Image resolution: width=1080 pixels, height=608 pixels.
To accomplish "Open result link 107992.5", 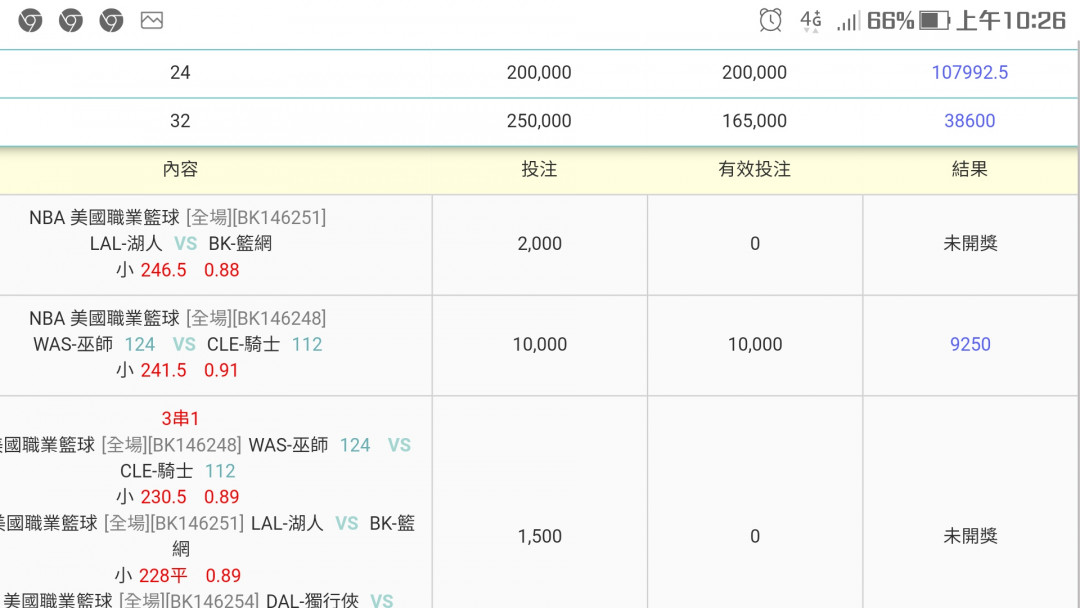I will point(970,72).
